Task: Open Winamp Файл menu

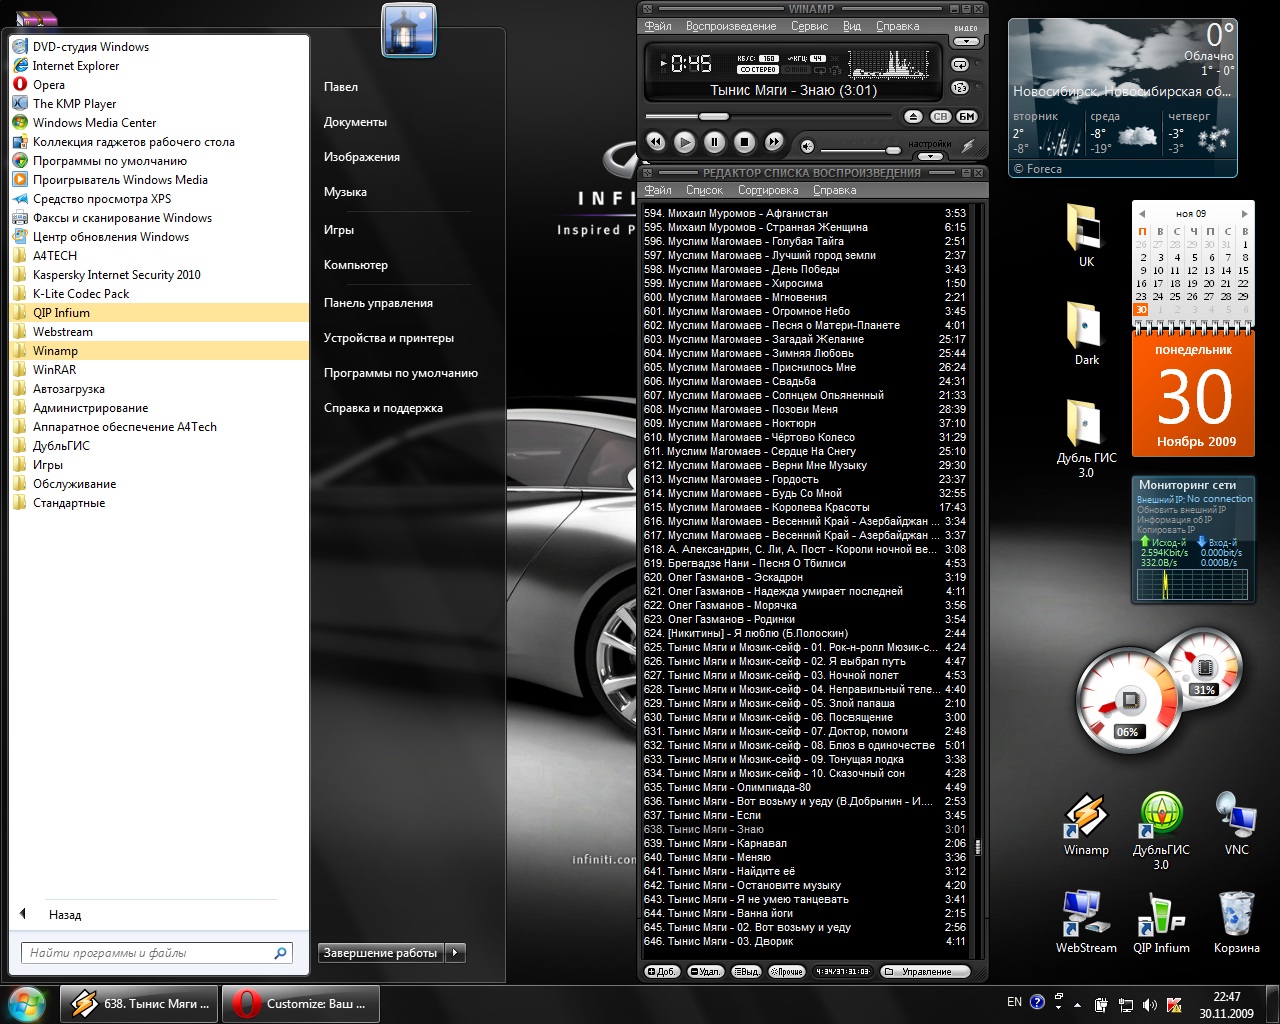Action: click(658, 26)
